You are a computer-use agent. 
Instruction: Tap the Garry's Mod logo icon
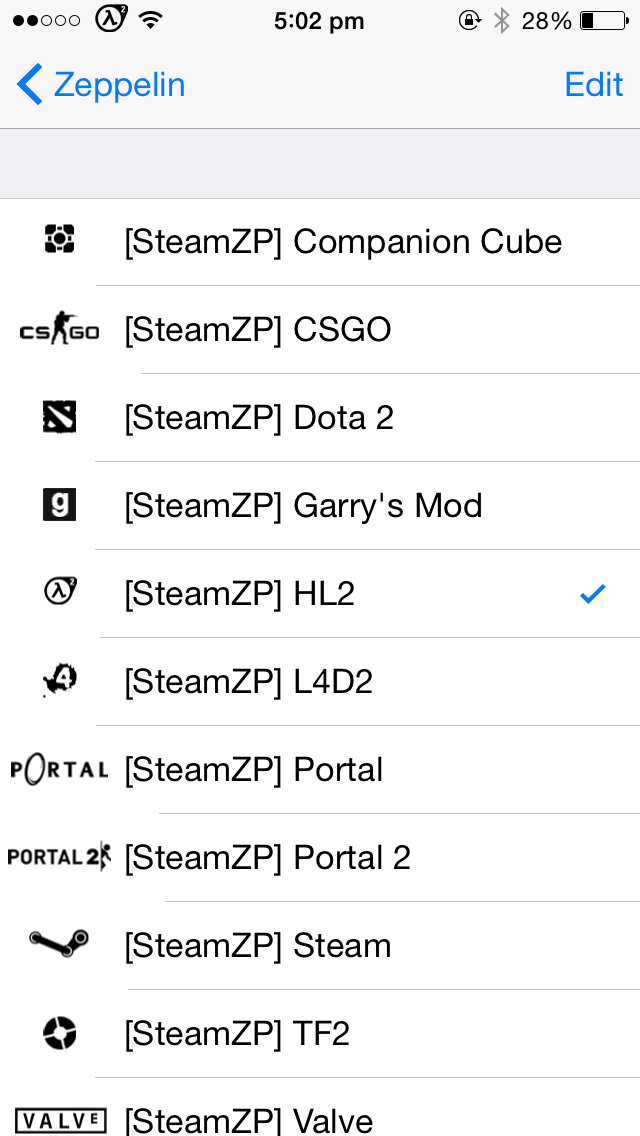click(x=59, y=505)
